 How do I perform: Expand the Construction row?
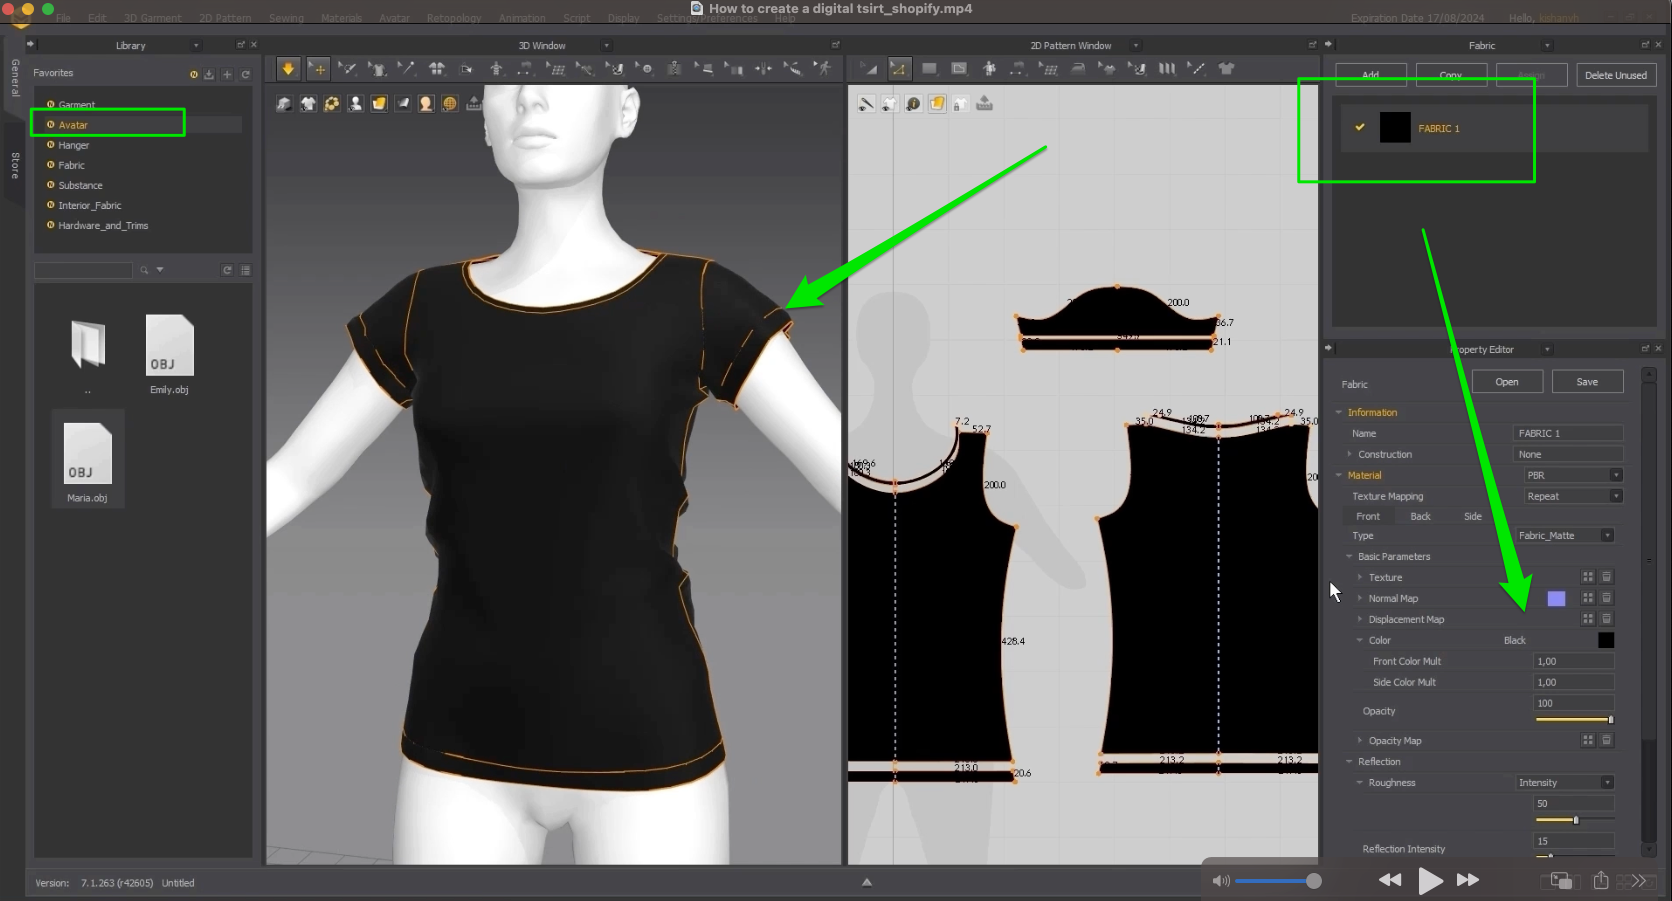click(1349, 454)
